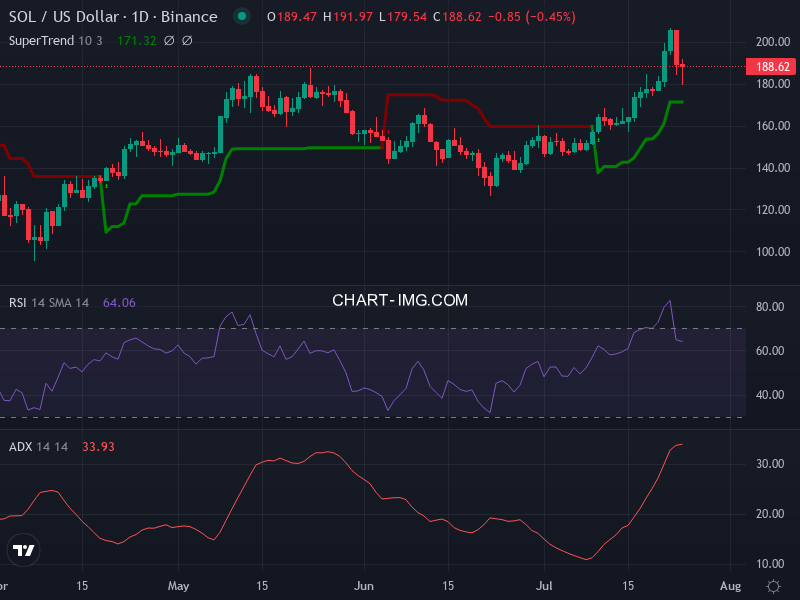Click the current price tag 188.62

tap(770, 66)
